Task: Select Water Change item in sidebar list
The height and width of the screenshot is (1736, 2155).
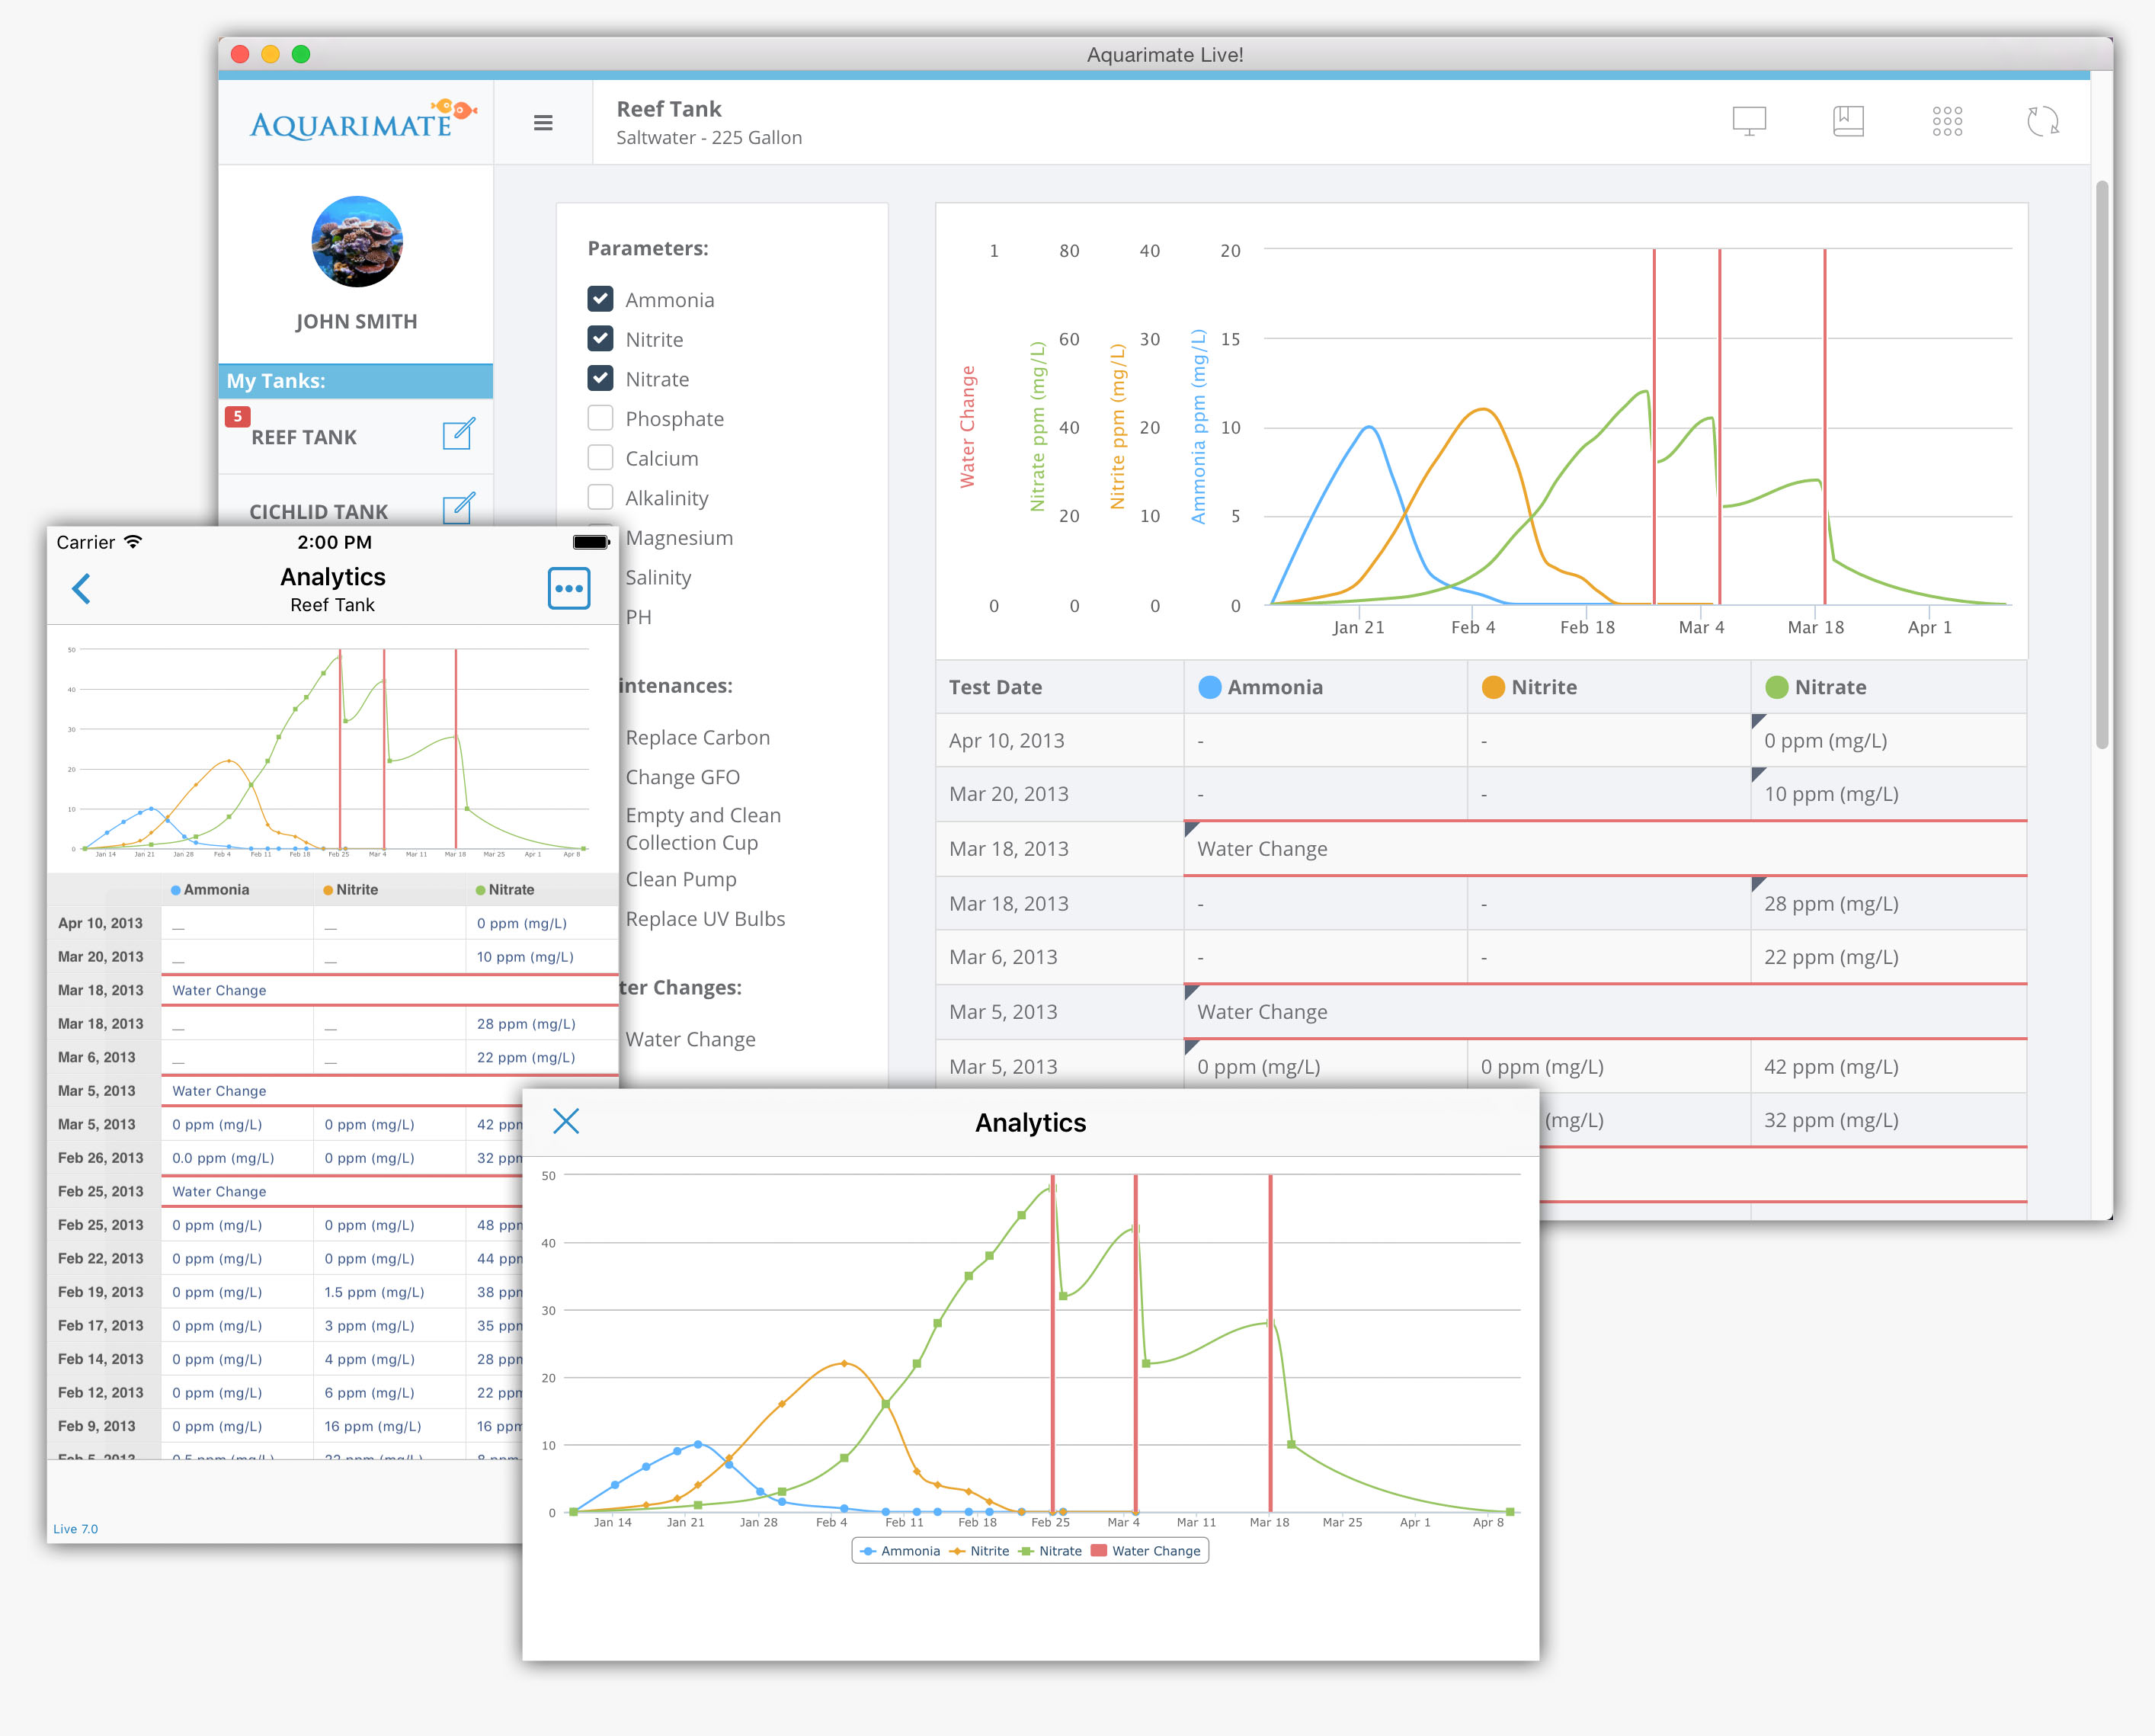Action: [690, 1039]
